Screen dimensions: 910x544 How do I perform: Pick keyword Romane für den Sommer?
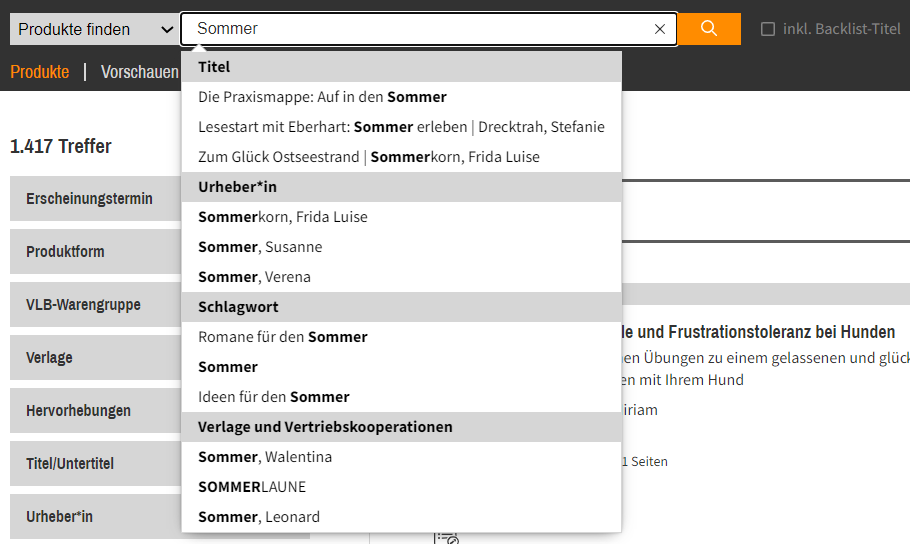[401, 337]
